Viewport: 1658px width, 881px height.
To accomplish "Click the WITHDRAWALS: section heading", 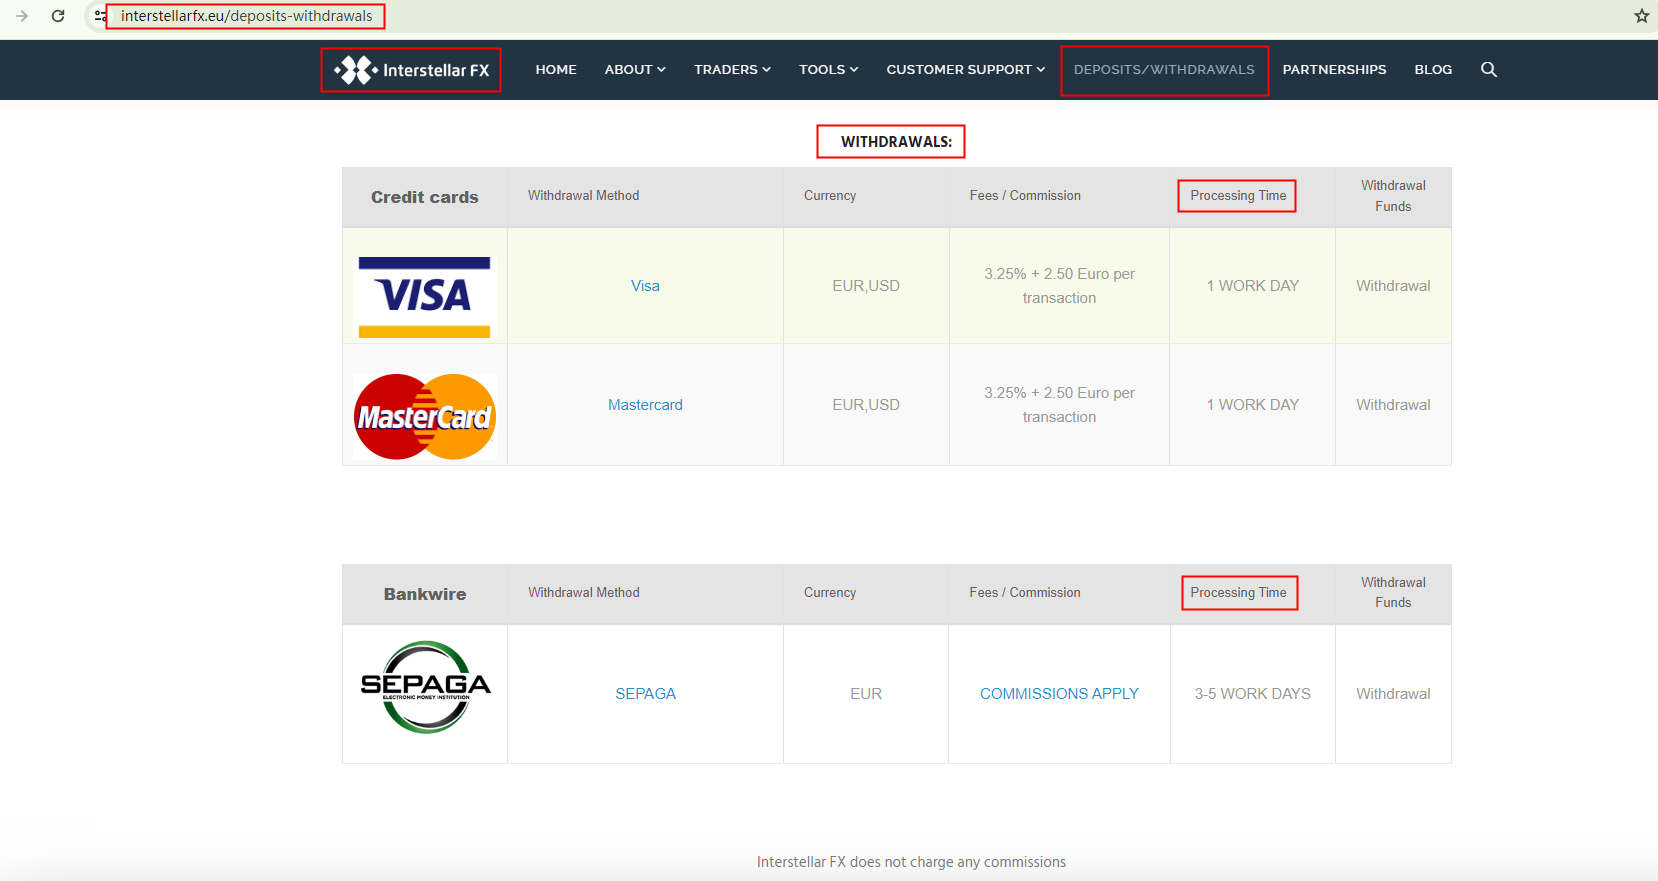I will click(896, 142).
